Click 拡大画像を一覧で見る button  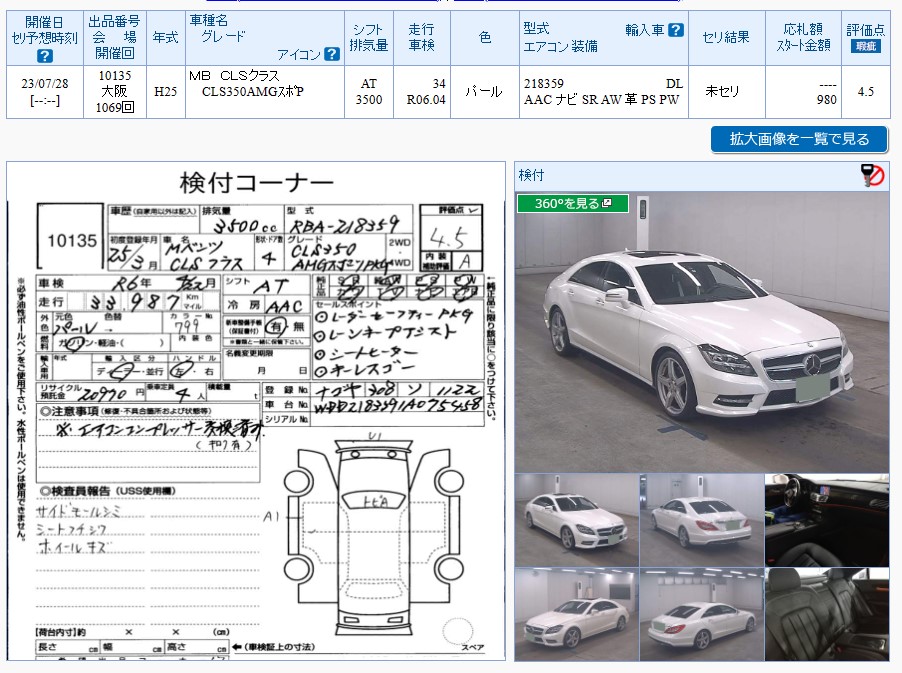pyautogui.click(x=799, y=139)
